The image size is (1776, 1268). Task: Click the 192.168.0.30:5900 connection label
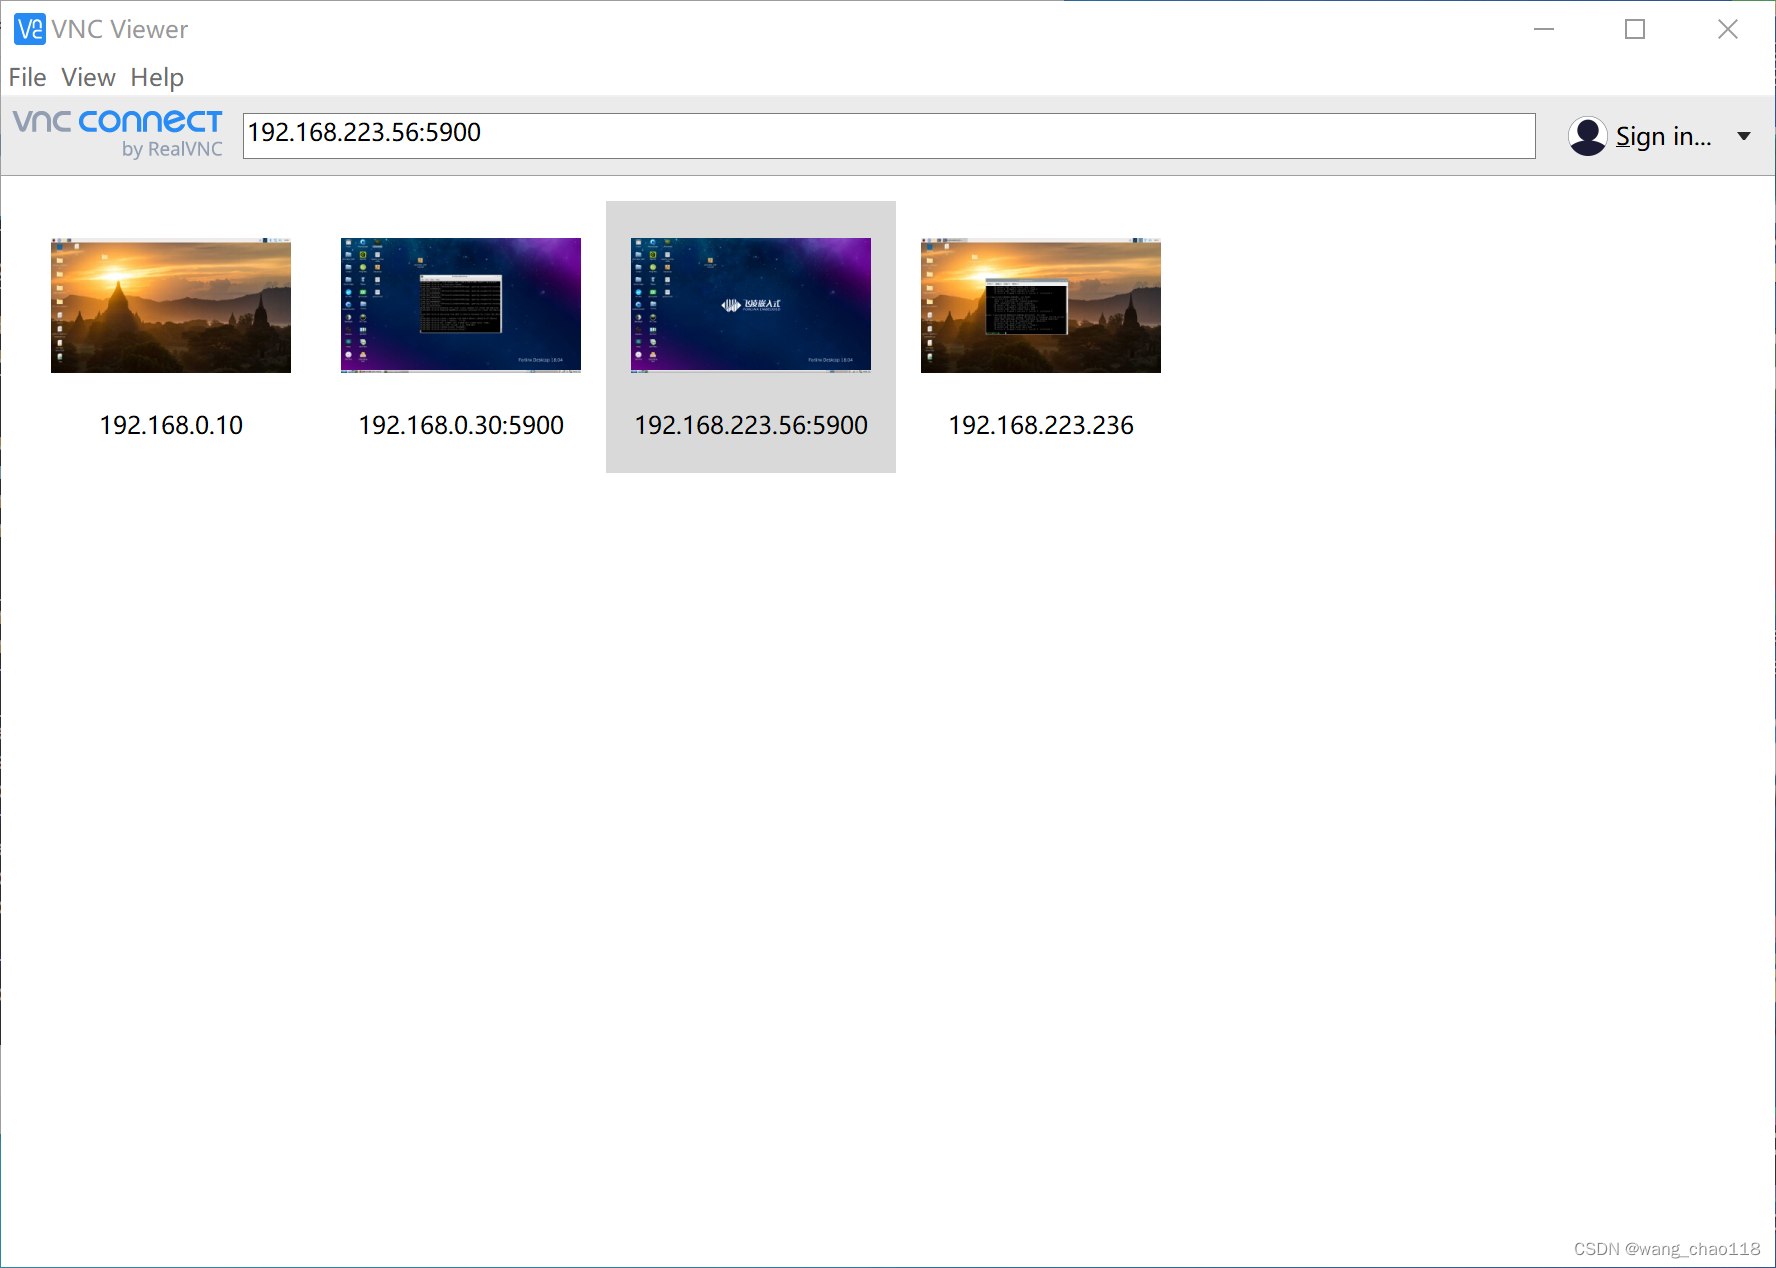pos(460,425)
